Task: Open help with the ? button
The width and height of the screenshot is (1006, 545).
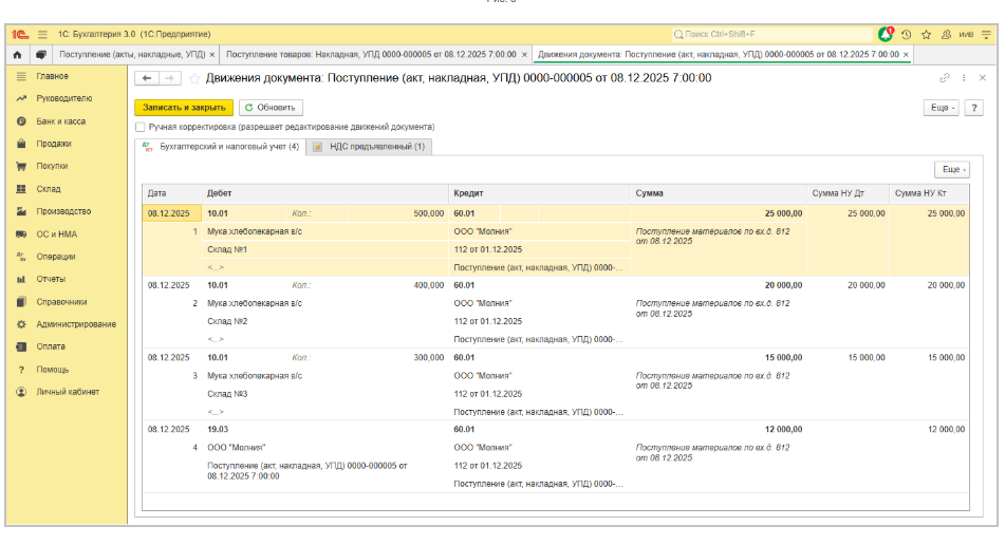Action: (x=974, y=108)
